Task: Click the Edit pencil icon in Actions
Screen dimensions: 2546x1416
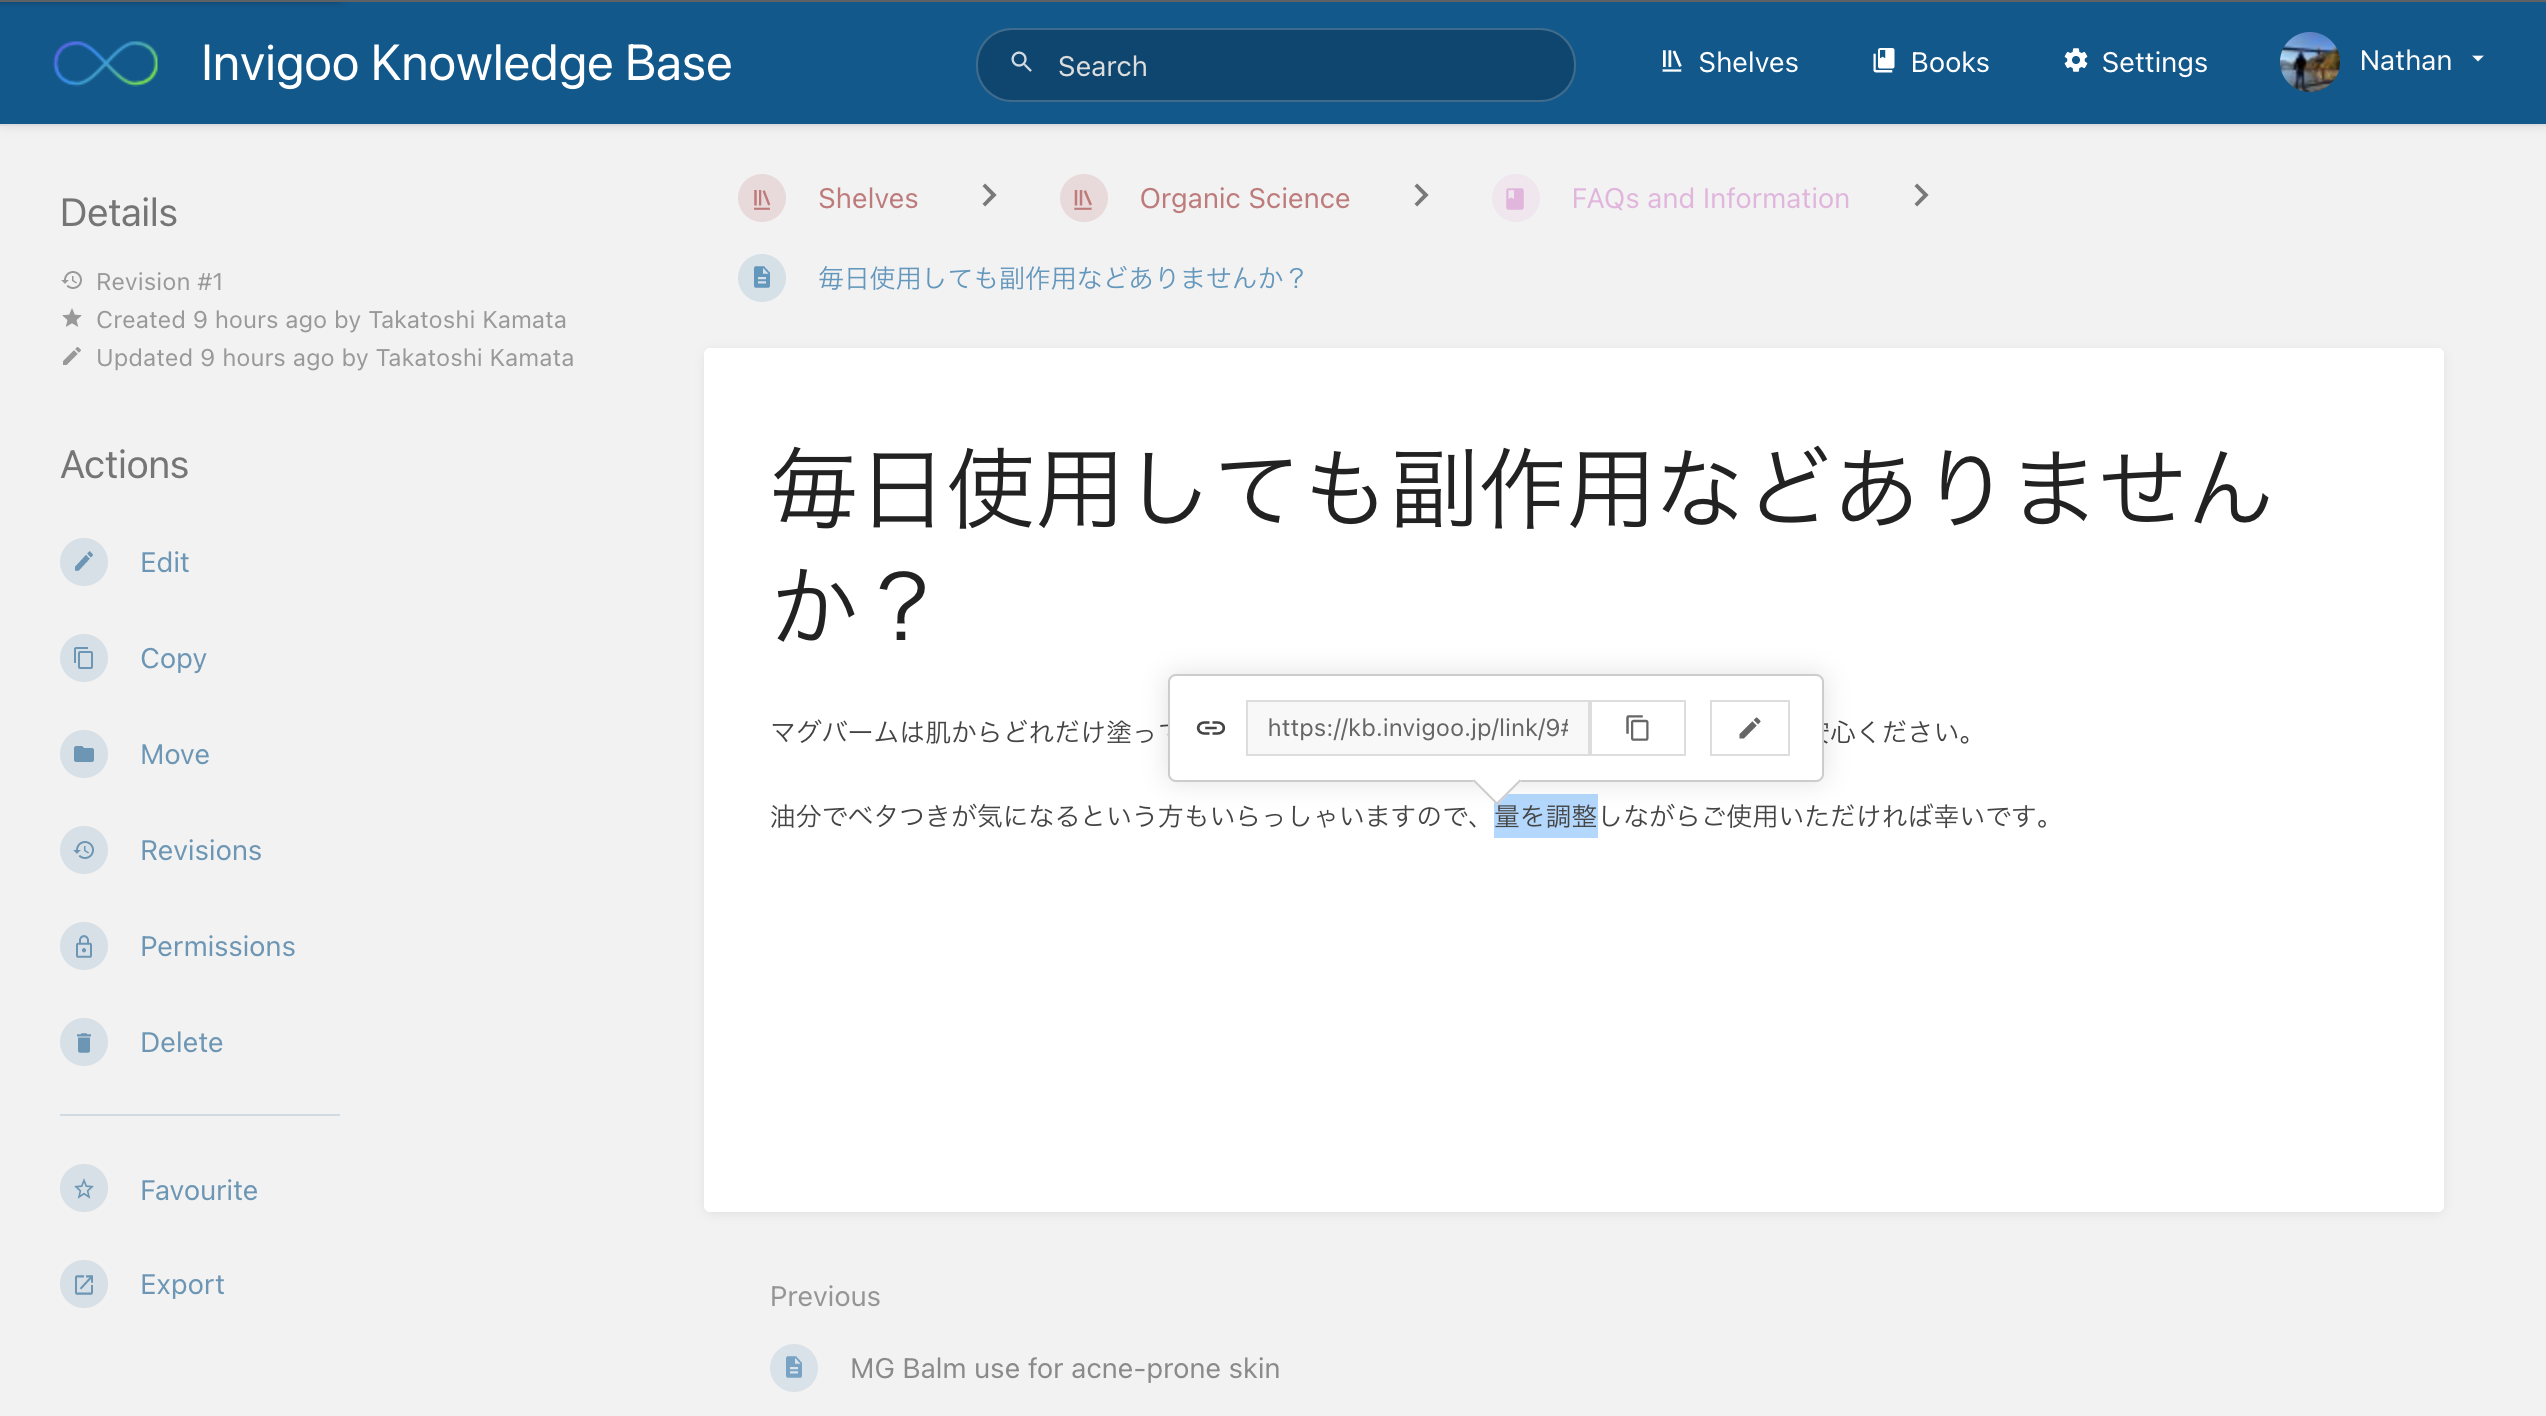Action: point(84,562)
